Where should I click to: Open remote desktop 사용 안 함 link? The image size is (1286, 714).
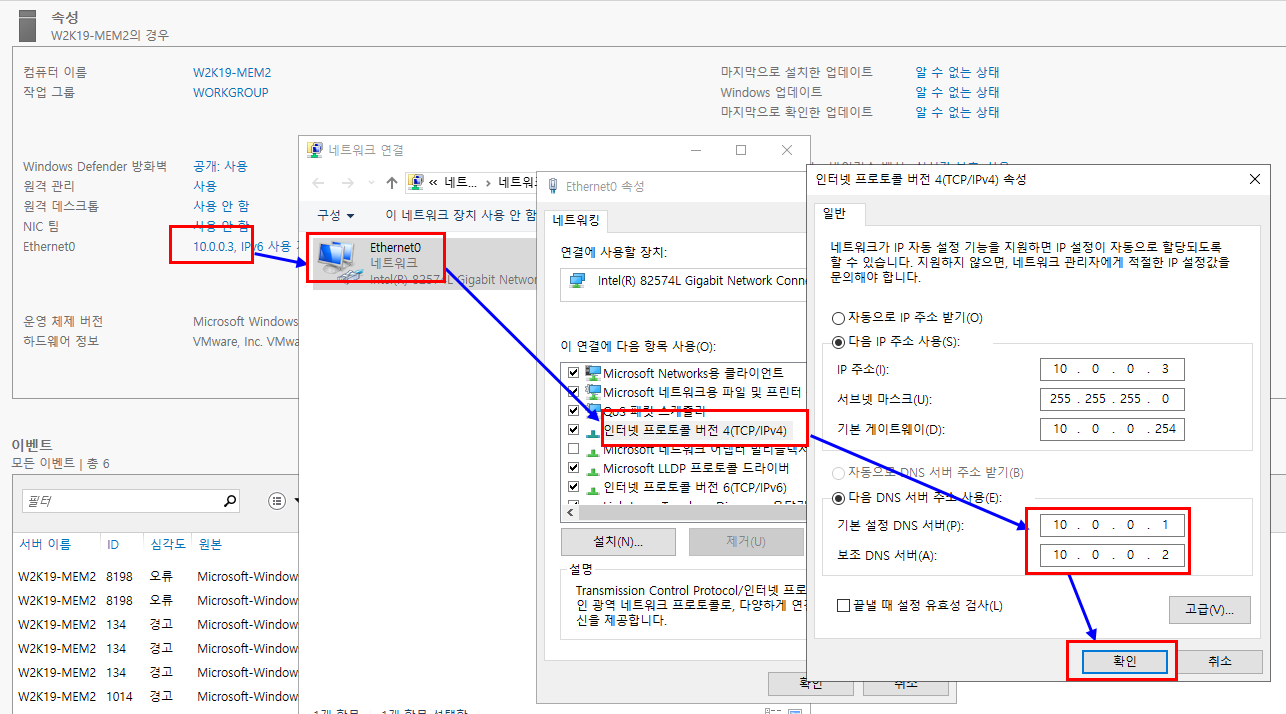click(x=221, y=206)
